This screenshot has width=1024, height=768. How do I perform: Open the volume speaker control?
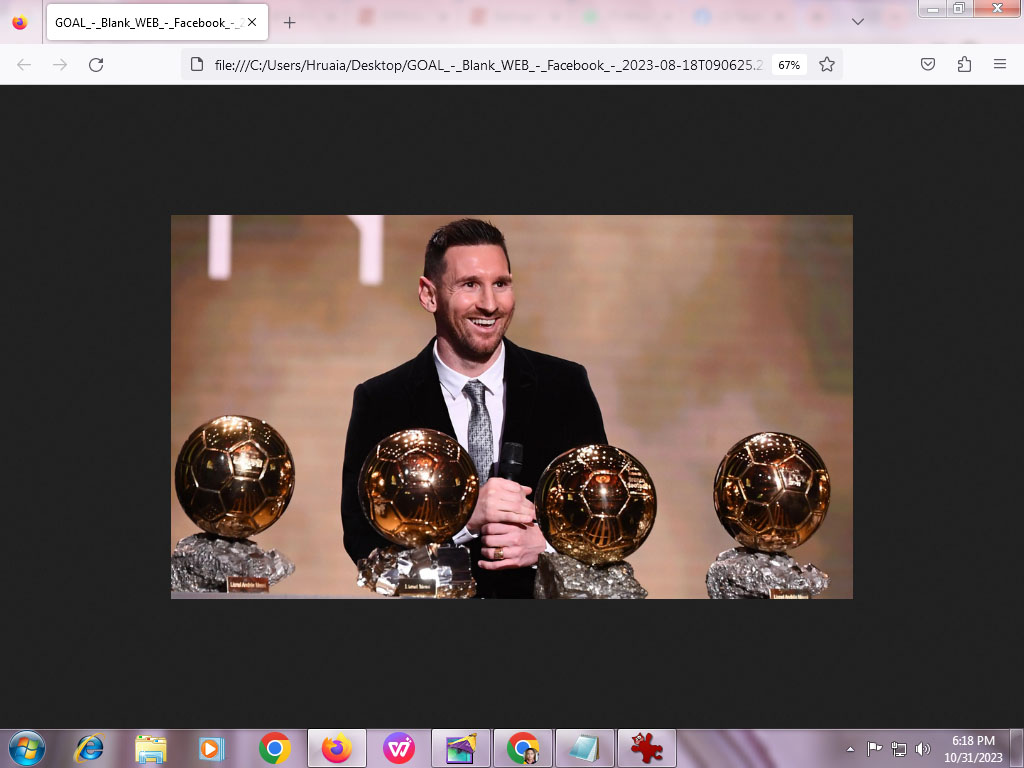(922, 748)
